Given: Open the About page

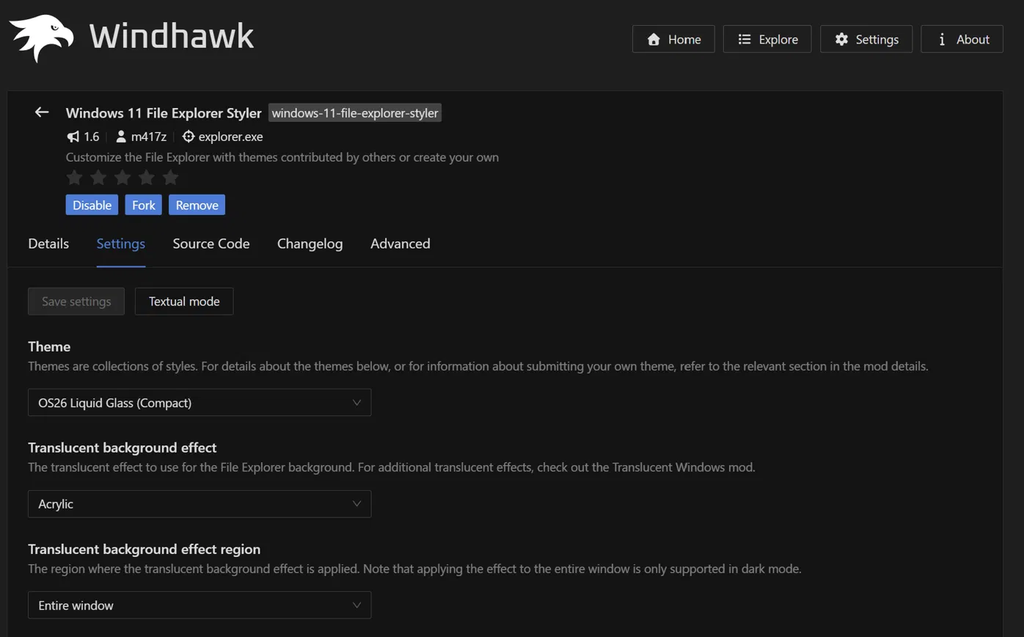Looking at the screenshot, I should click(962, 39).
